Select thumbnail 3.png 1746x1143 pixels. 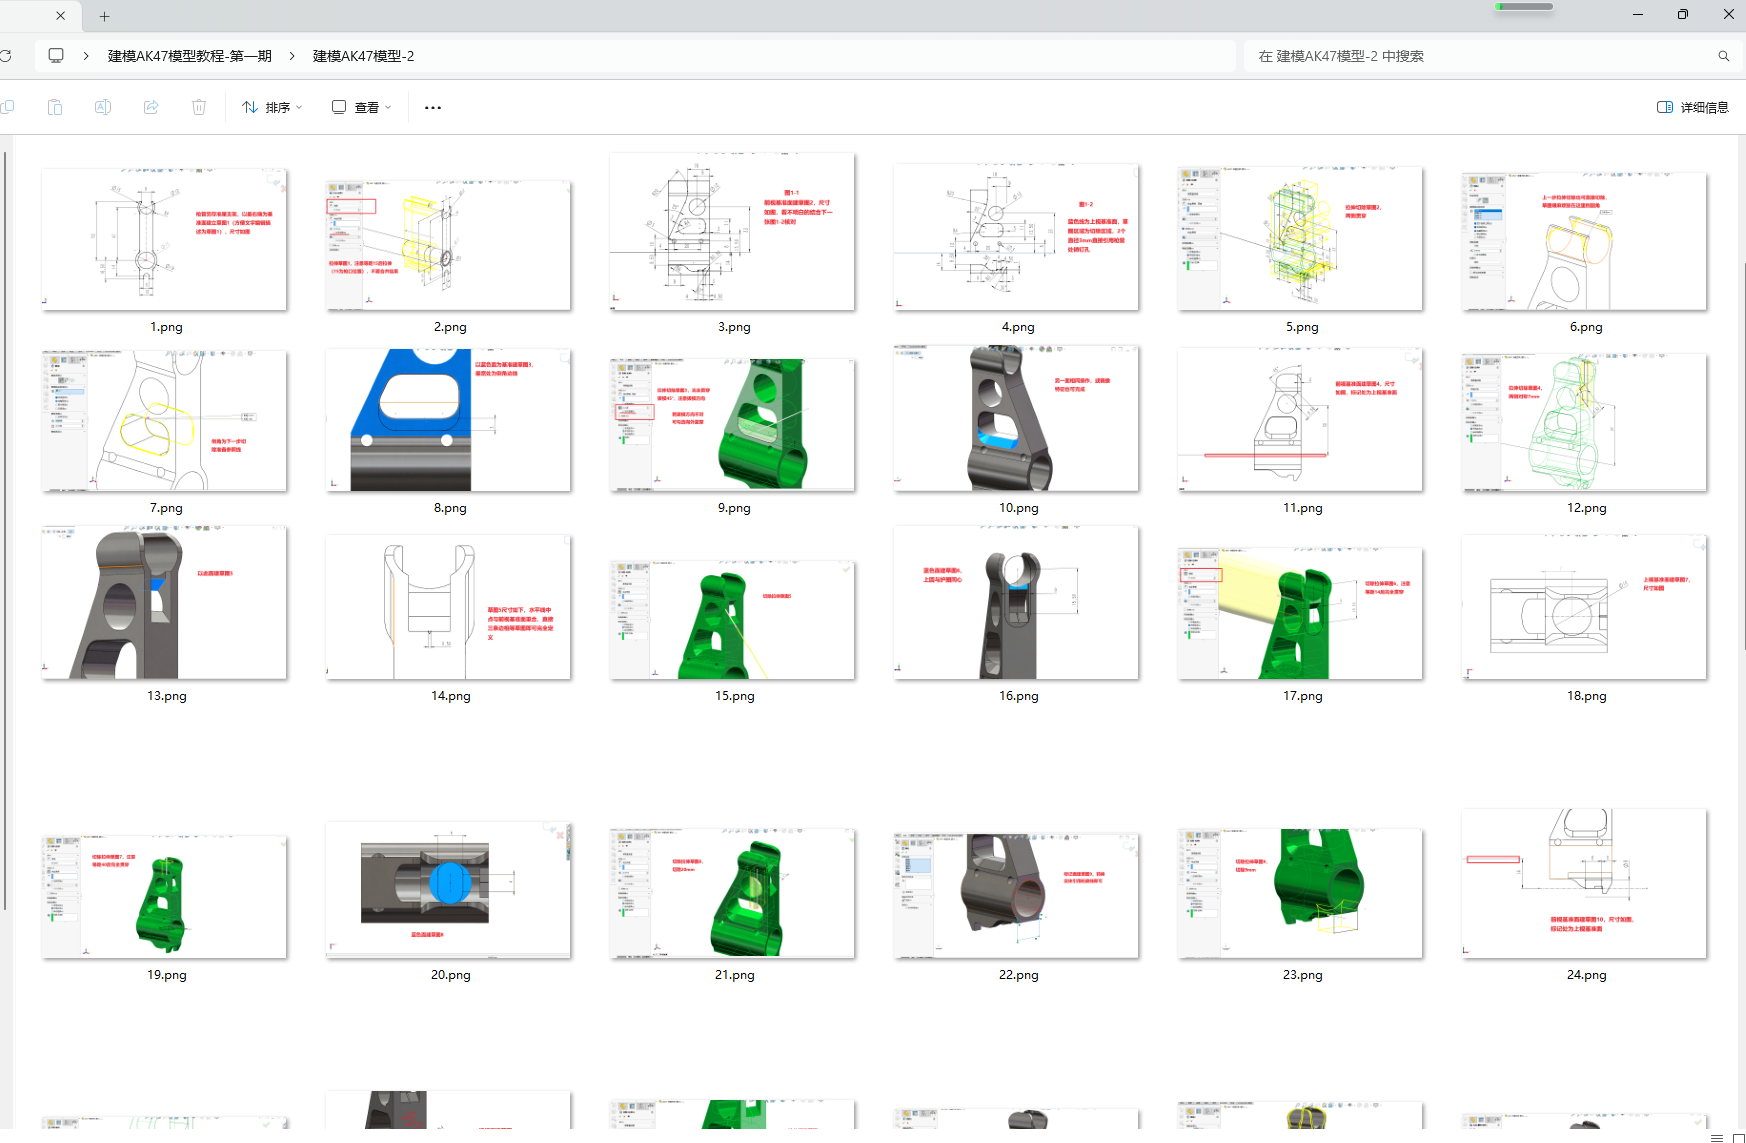click(x=733, y=232)
